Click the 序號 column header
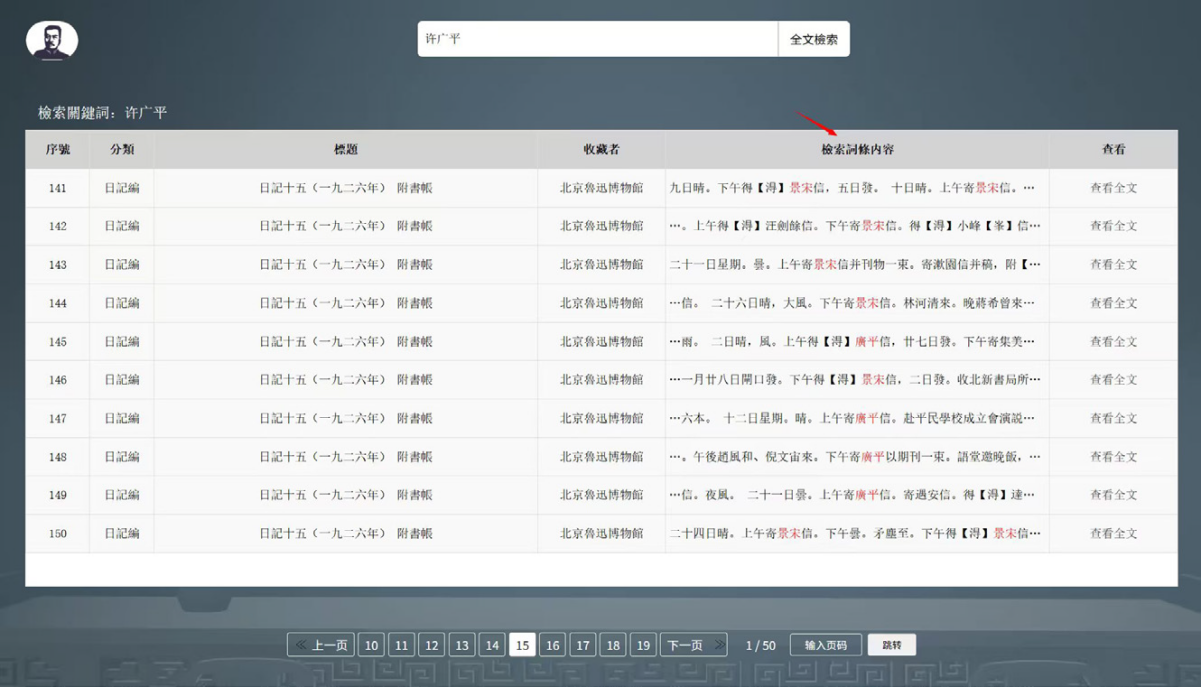 (x=58, y=149)
